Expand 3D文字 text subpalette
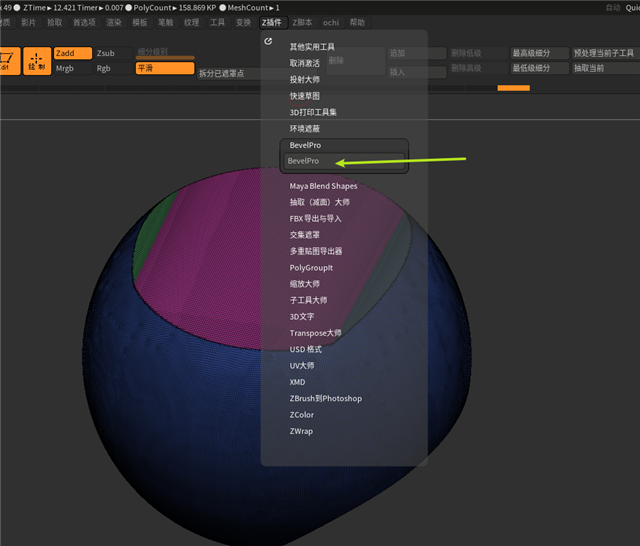Viewport: 640px width, 546px height. point(302,317)
